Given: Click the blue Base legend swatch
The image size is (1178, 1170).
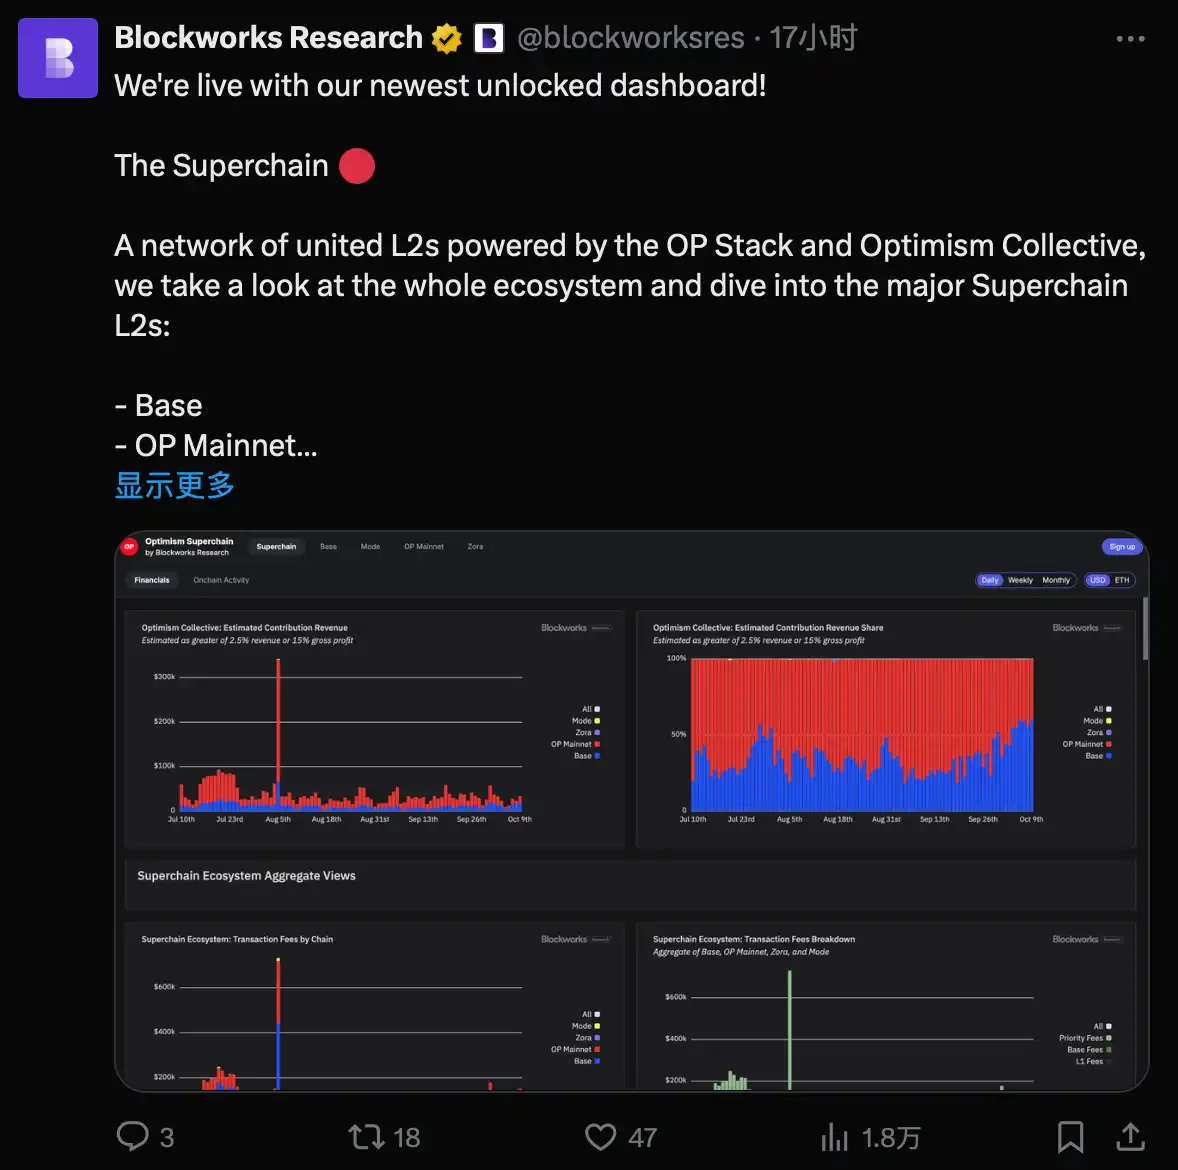Looking at the screenshot, I should click(598, 756).
